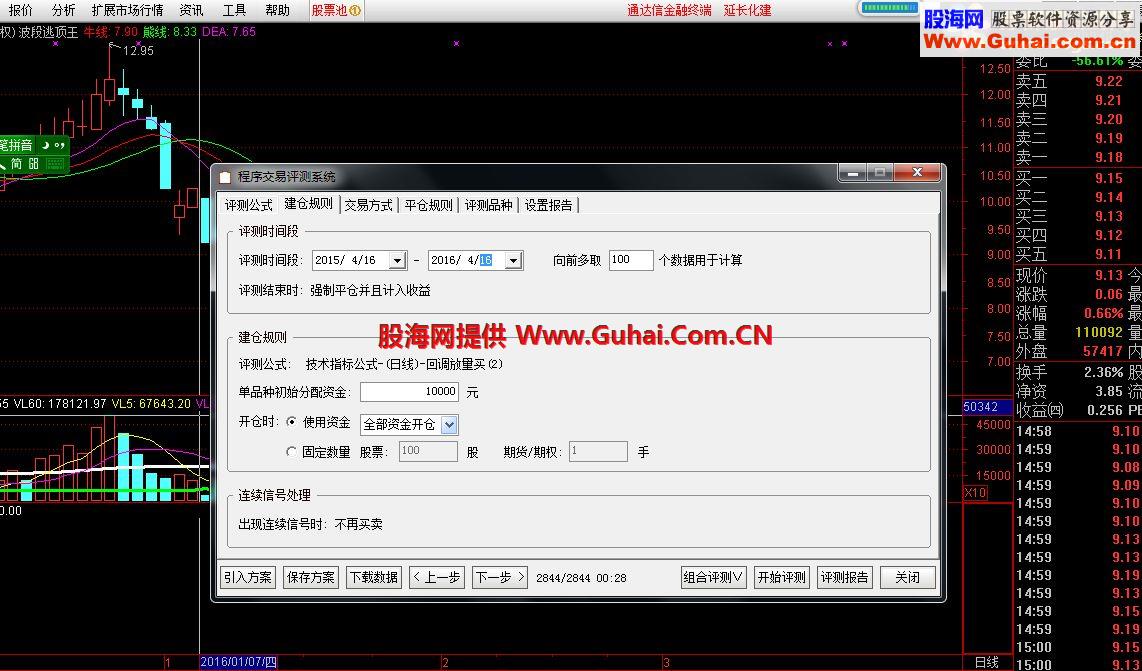
Task: Click the 卖一 price 9.18
Action: (x=1108, y=157)
